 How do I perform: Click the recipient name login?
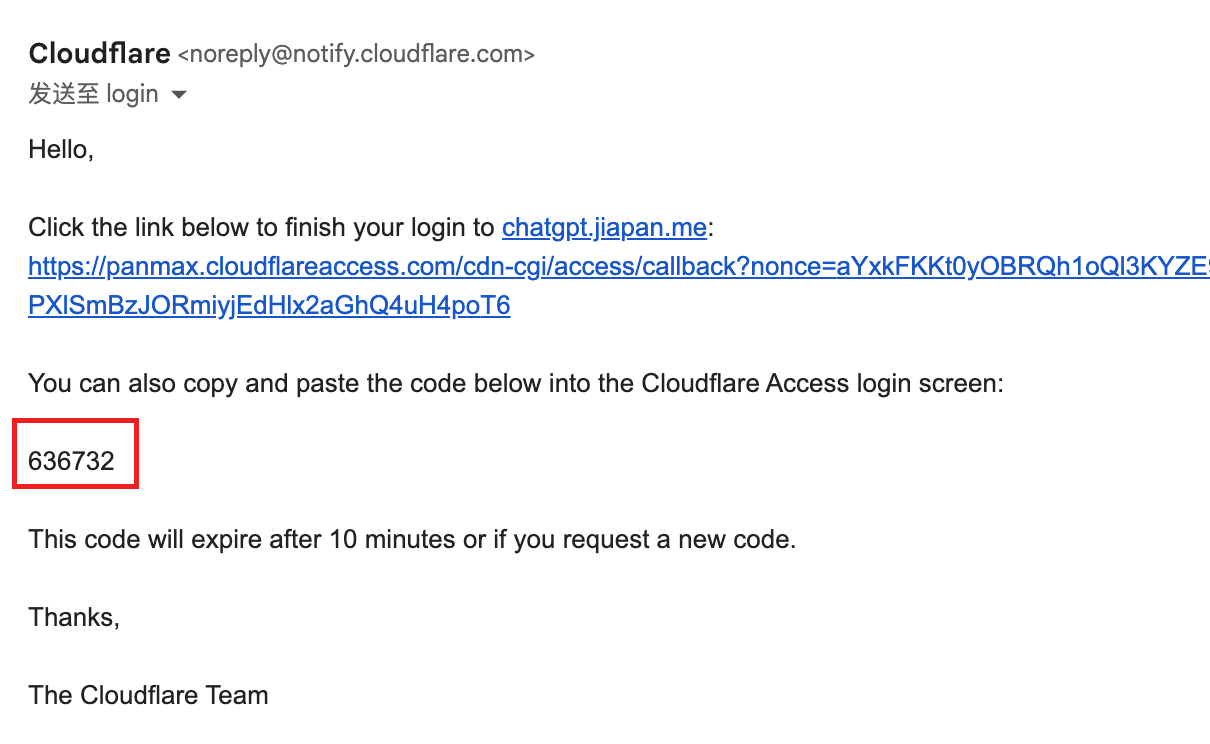click(x=132, y=94)
